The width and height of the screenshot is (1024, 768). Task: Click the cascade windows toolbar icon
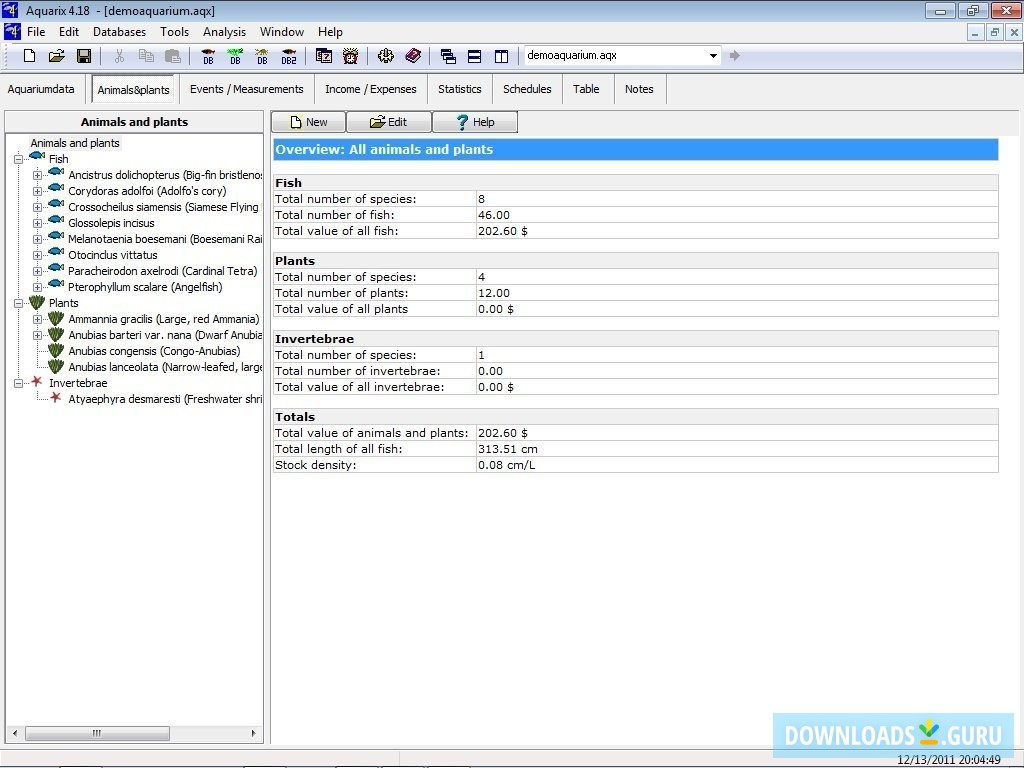point(448,56)
